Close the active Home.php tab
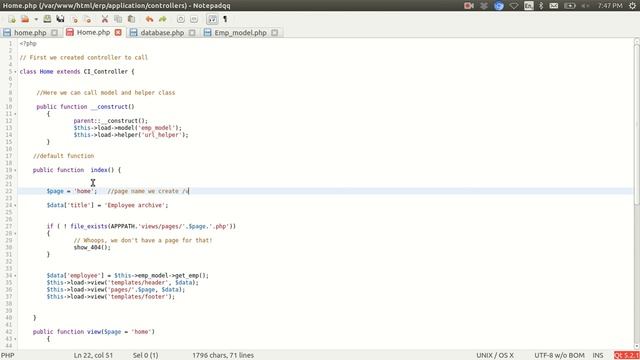This screenshot has width=640, height=360. click(x=118, y=32)
